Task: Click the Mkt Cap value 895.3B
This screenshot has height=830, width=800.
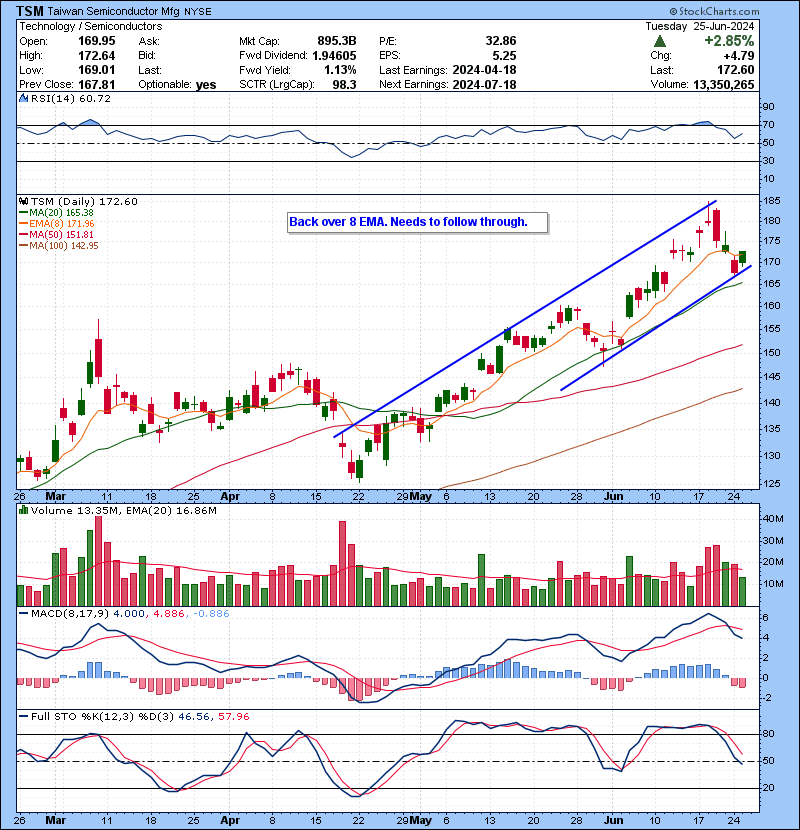Action: click(337, 41)
